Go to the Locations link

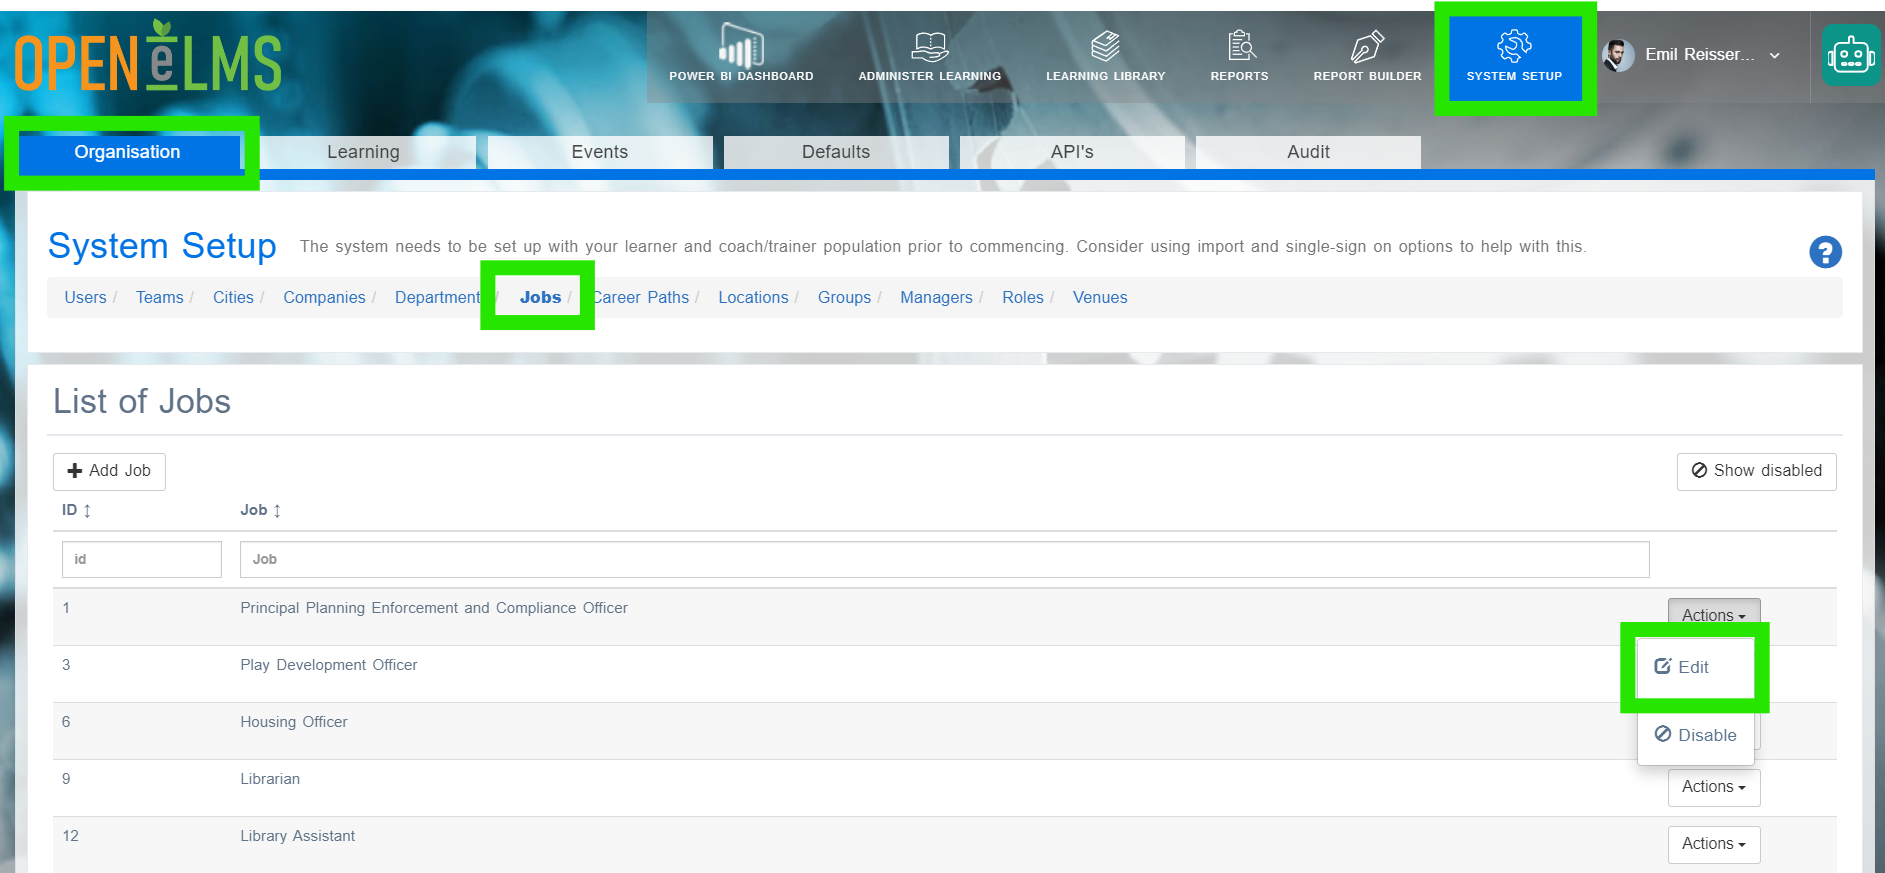pyautogui.click(x=753, y=297)
